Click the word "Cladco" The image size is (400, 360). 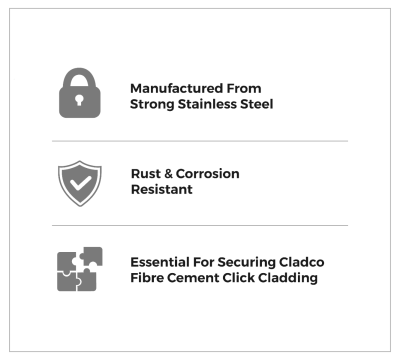pyautogui.click(x=302, y=262)
